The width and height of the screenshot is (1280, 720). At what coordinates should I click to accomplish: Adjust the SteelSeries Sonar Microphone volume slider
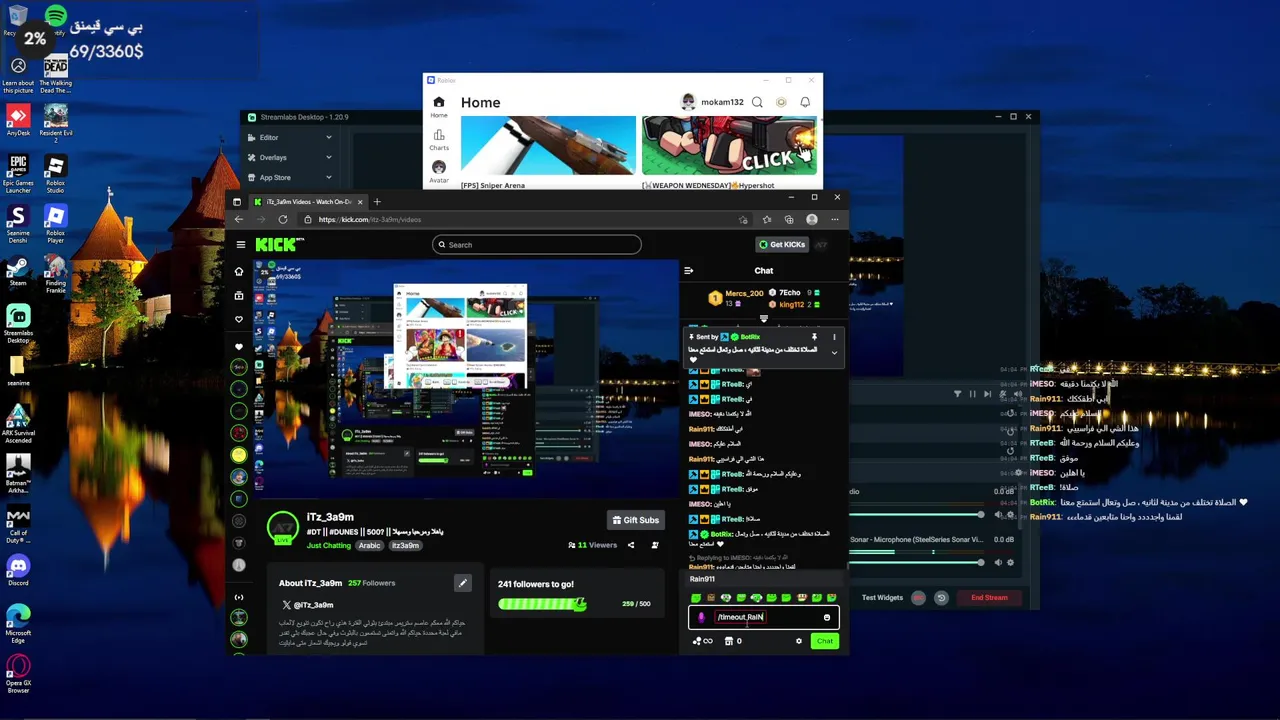point(917,562)
